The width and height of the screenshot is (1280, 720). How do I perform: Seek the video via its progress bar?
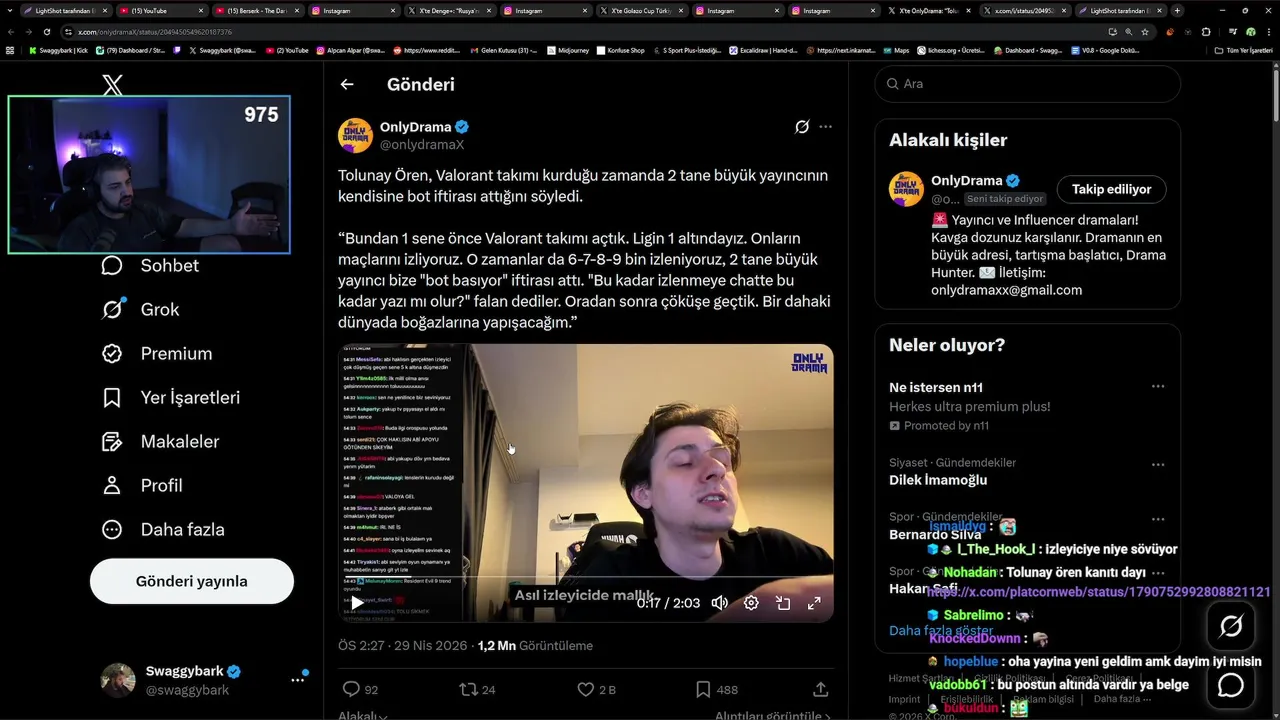(585, 578)
